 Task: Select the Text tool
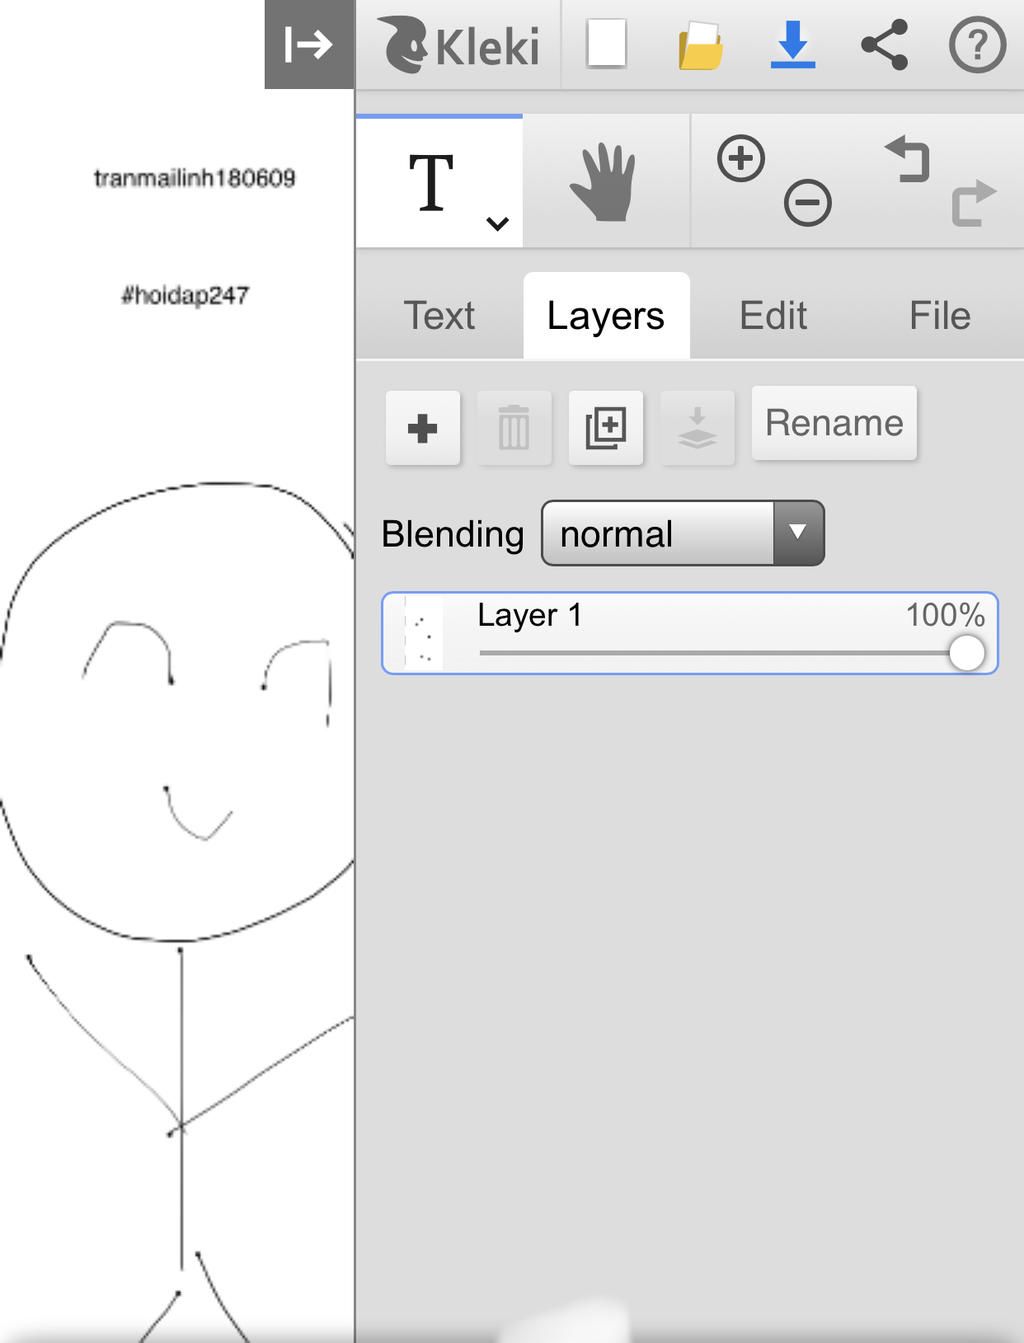[x=432, y=183]
